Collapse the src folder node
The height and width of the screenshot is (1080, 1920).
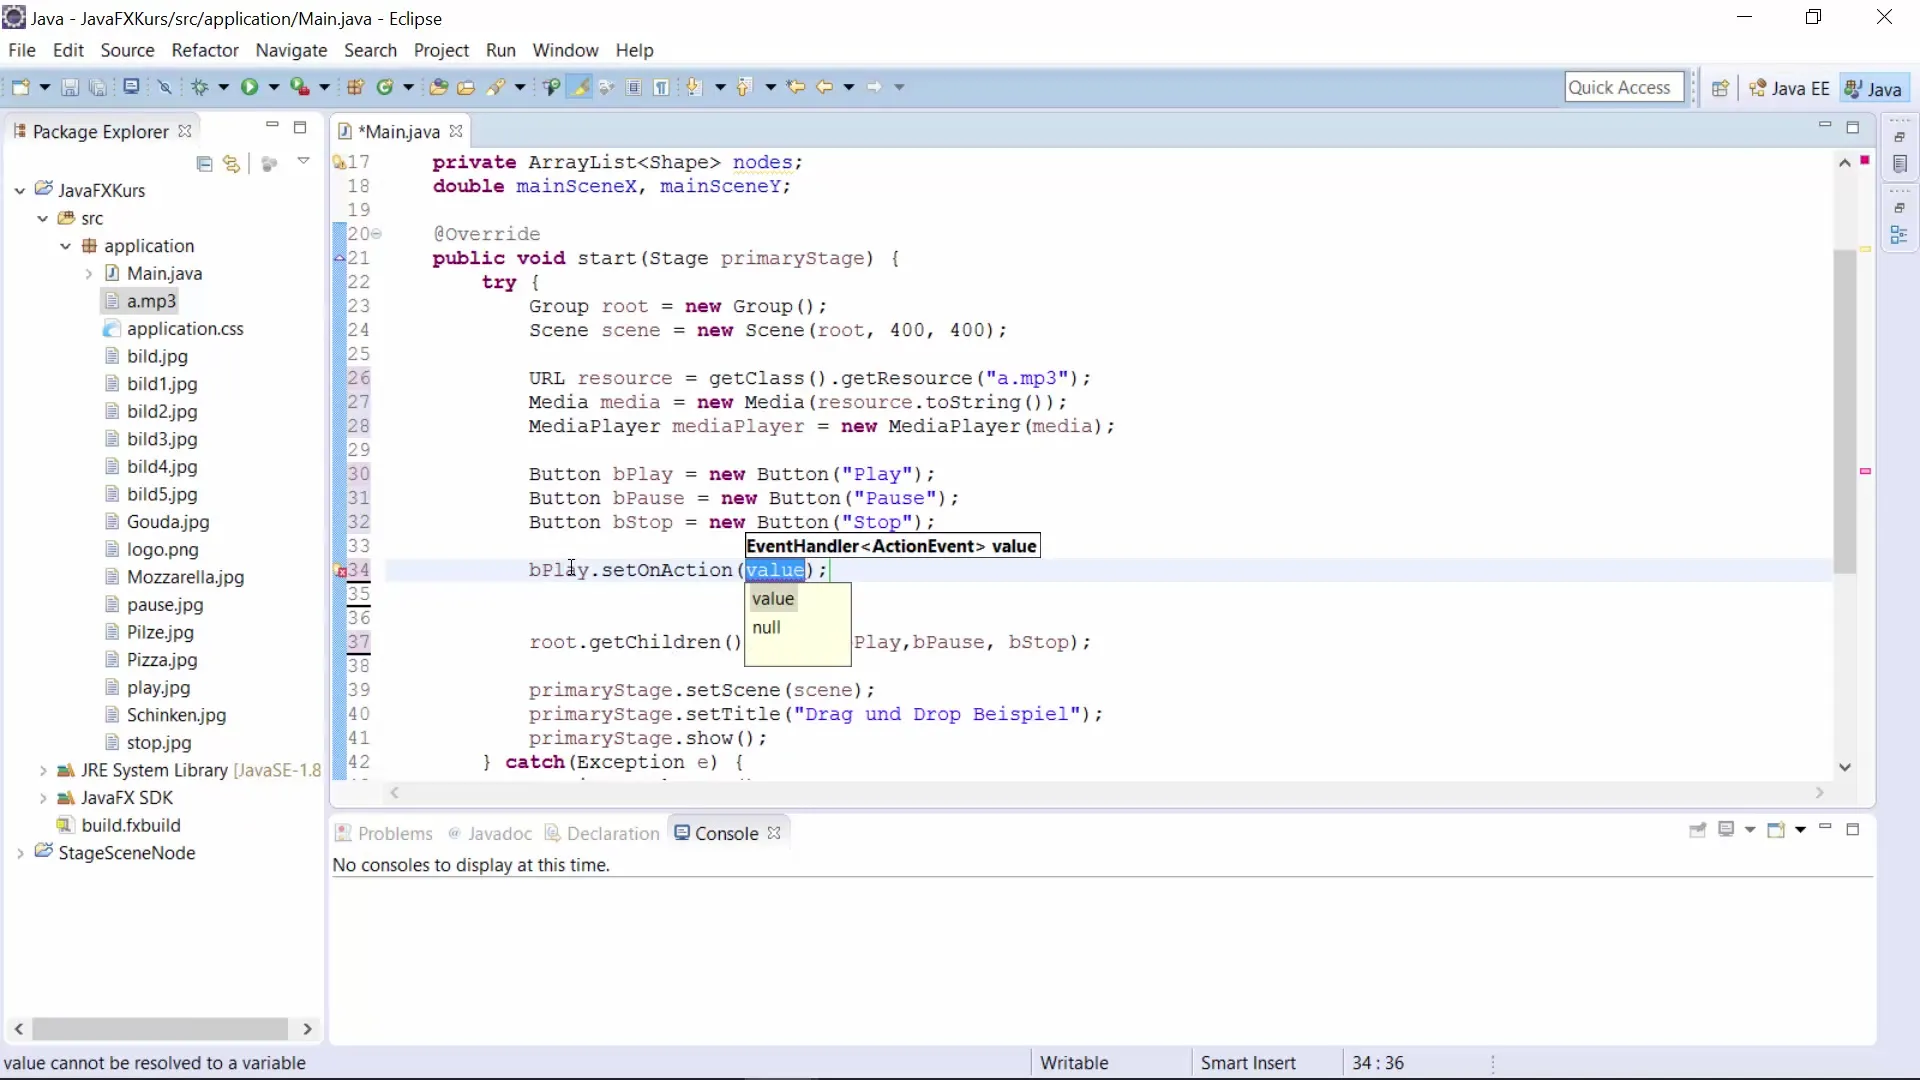(42, 218)
